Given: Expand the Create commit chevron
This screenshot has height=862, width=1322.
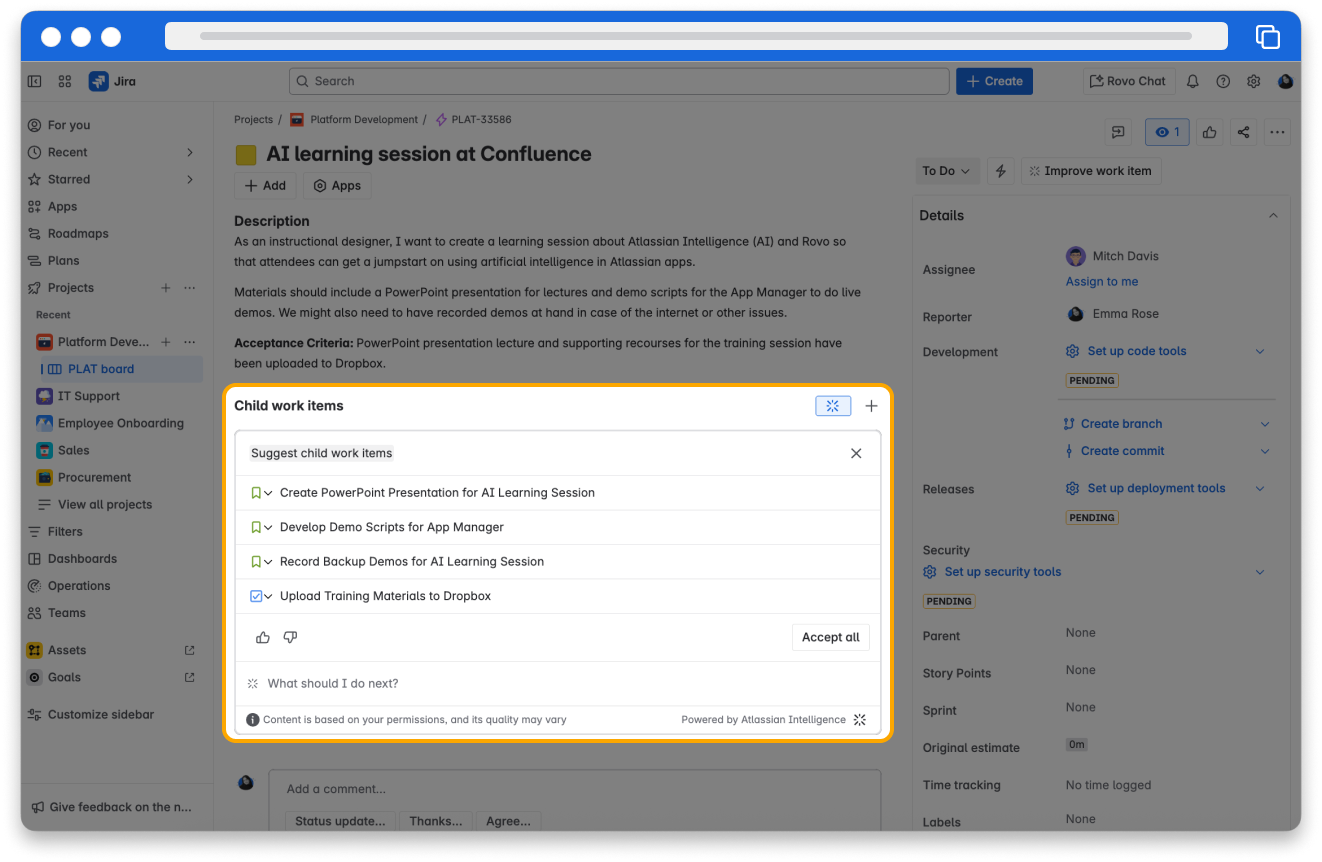Looking at the screenshot, I should [1265, 451].
